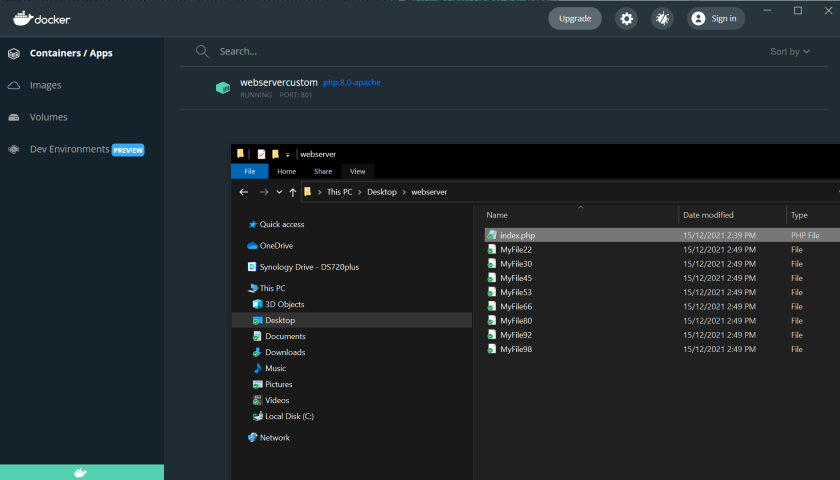Screen dimensions: 840x480
Task: Open Documents in navigation pane
Action: [285, 336]
